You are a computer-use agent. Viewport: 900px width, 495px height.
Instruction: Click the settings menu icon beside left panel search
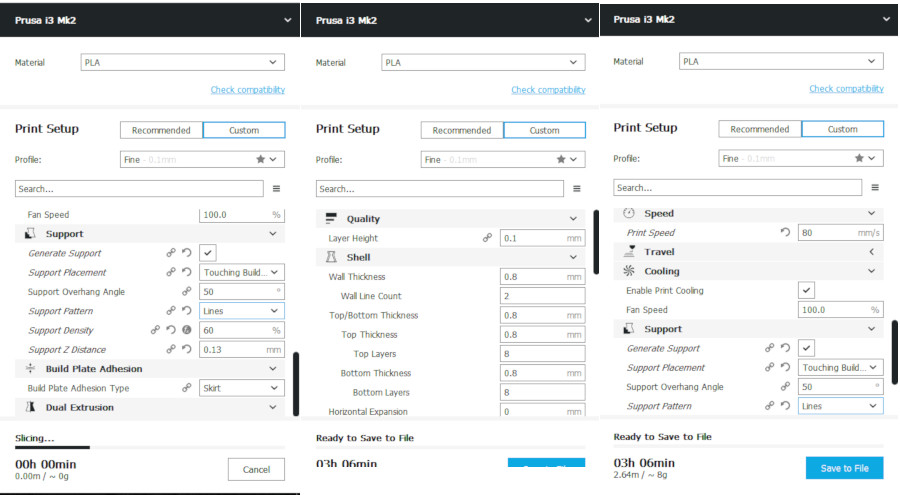tap(276, 188)
